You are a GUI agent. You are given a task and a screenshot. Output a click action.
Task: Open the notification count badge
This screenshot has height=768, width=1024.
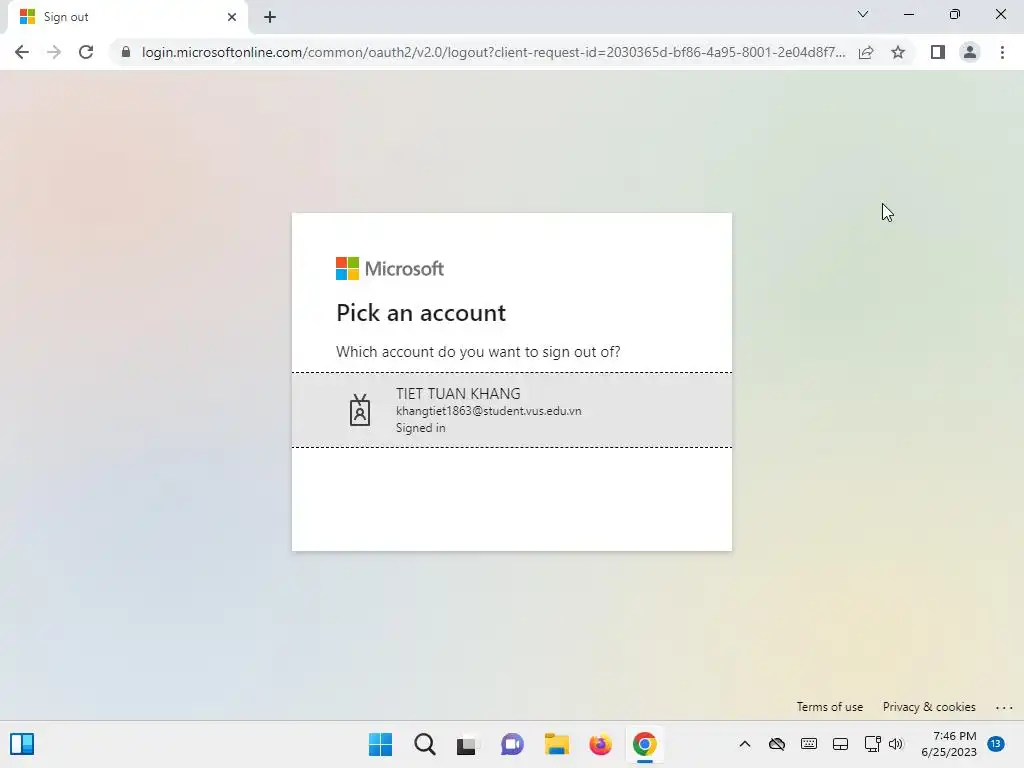996,743
